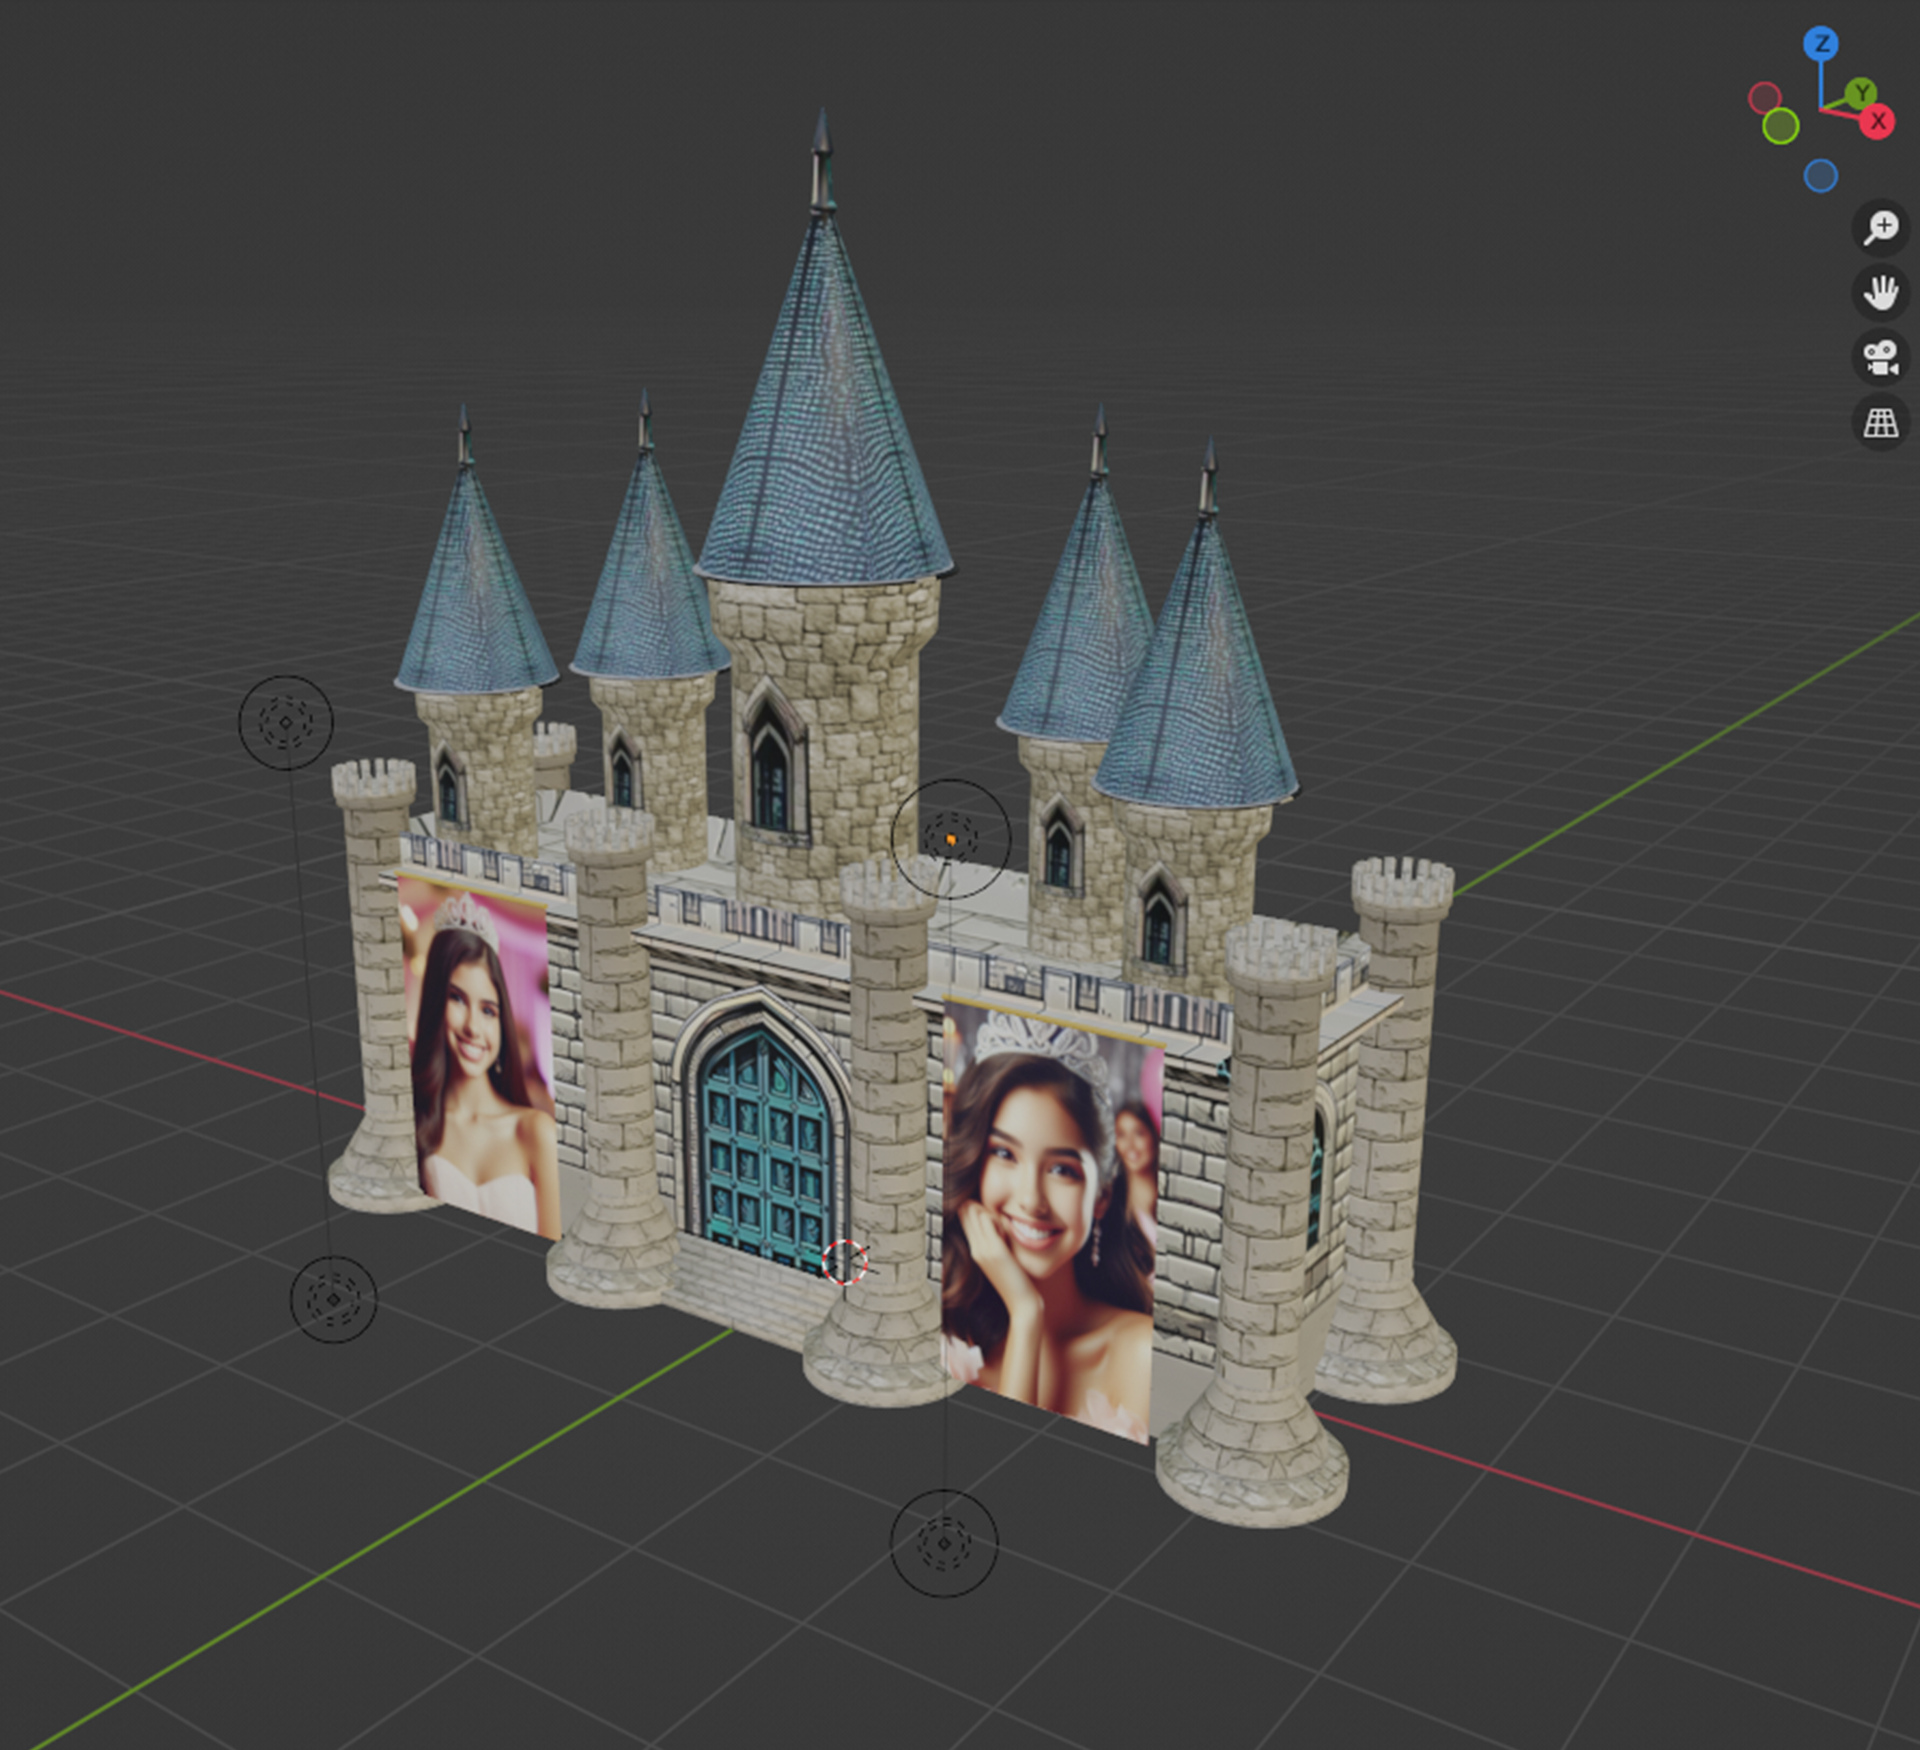Click the green Y axis gizmo handle

(1861, 94)
